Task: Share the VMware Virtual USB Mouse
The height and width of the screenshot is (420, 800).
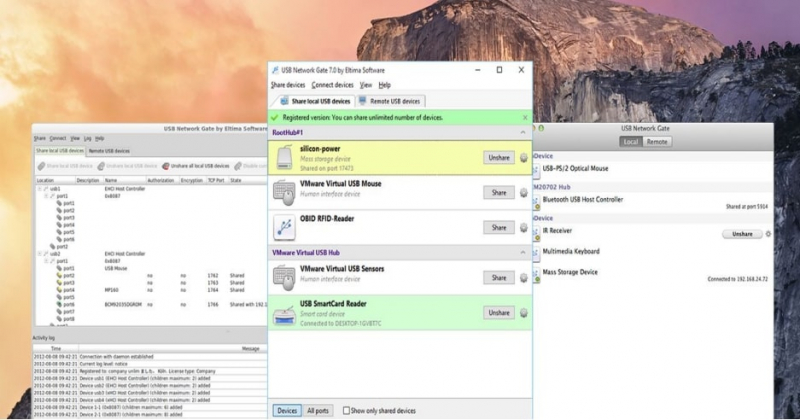Action: coord(499,192)
